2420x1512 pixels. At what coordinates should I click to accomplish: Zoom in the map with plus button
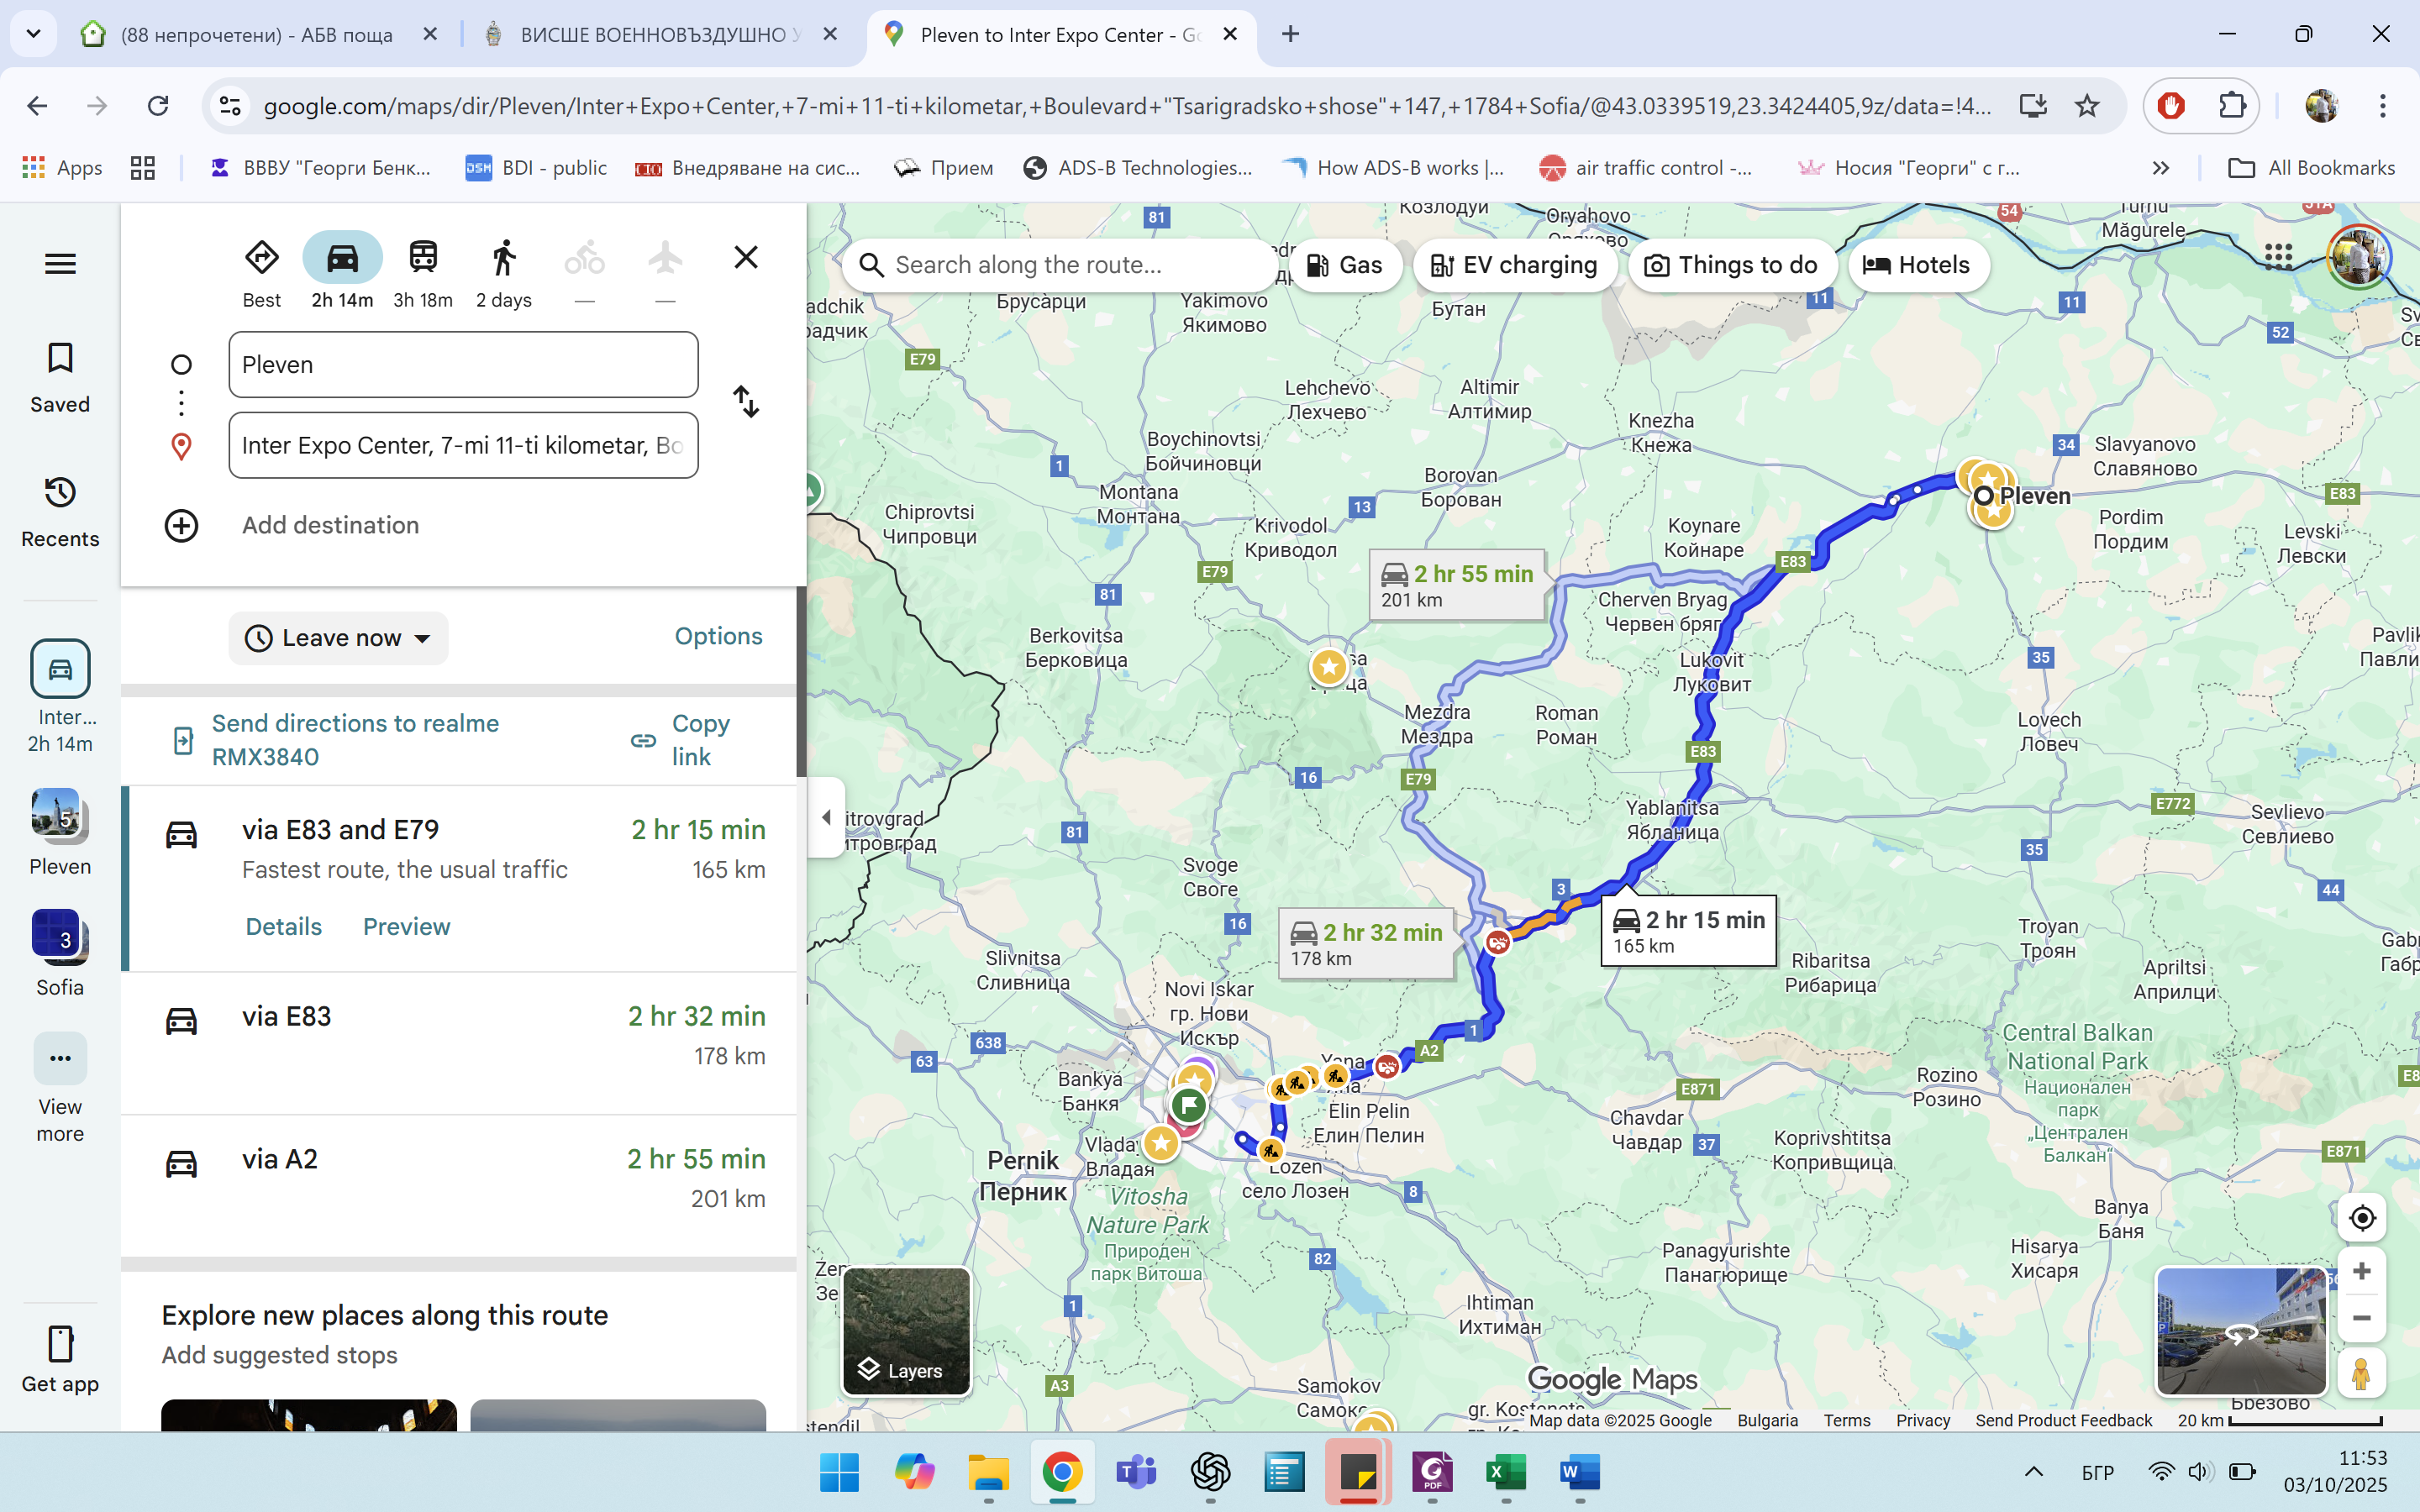pos(2361,1271)
